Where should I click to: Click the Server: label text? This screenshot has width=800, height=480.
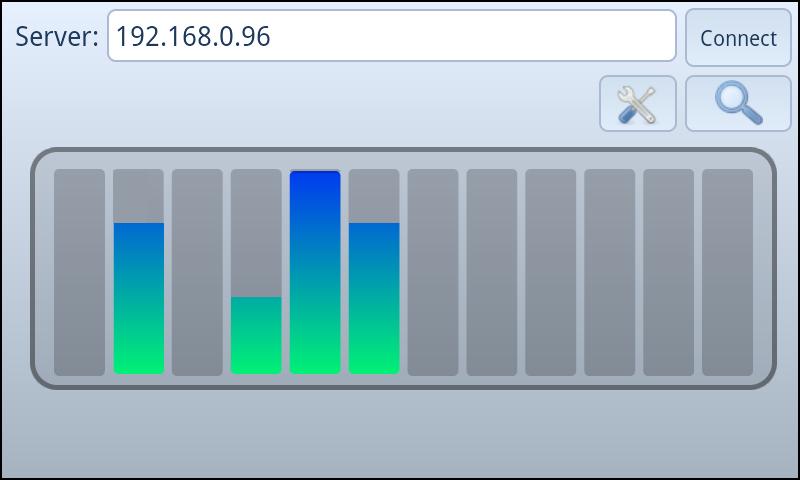click(57, 36)
